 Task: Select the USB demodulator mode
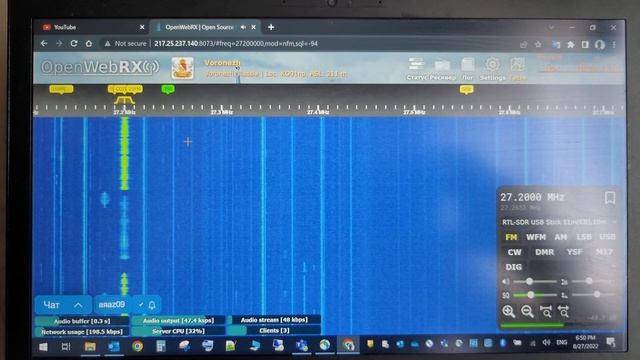click(607, 237)
